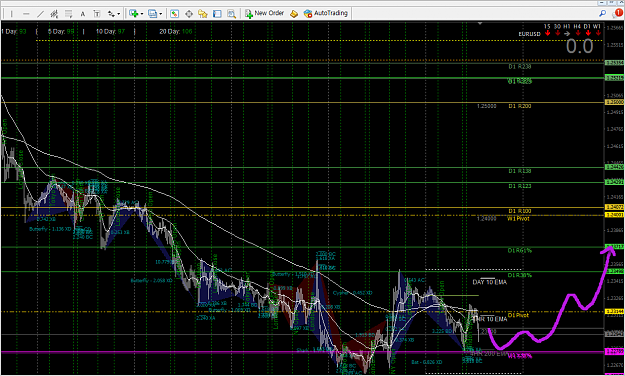Click the 'D1 R100' level label
The image size is (625, 376).
point(520,211)
